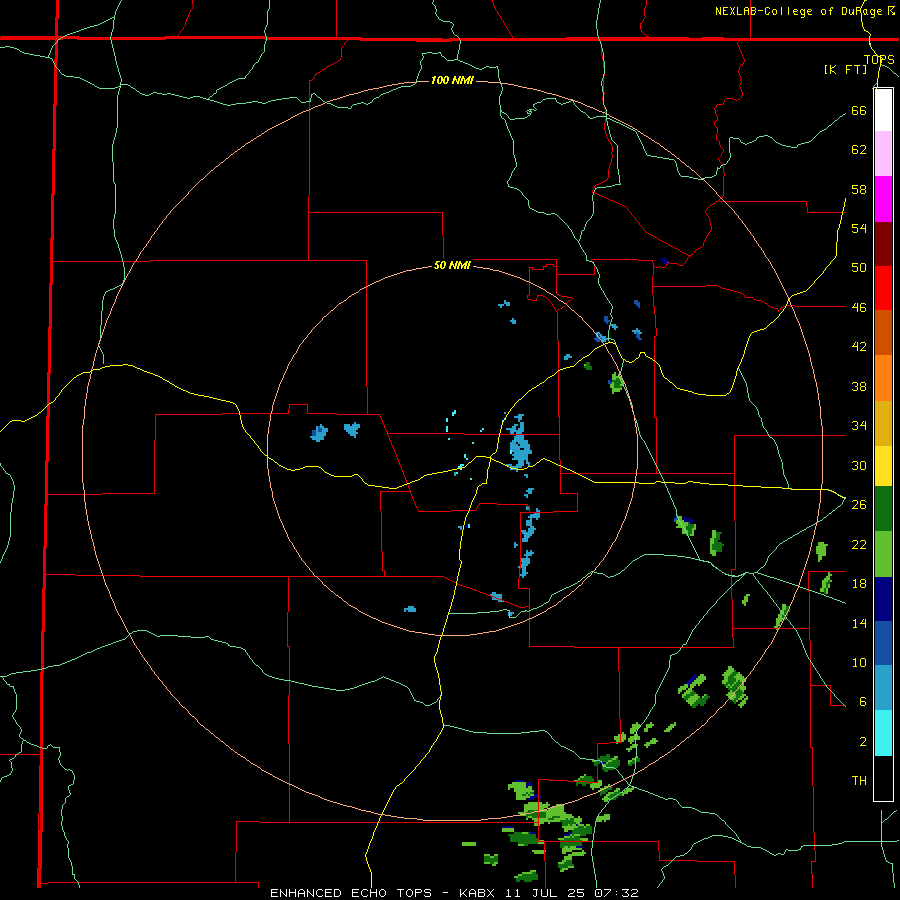The image size is (900, 900).
Task: Click the KABX radar site identifier
Action: [x=479, y=893]
